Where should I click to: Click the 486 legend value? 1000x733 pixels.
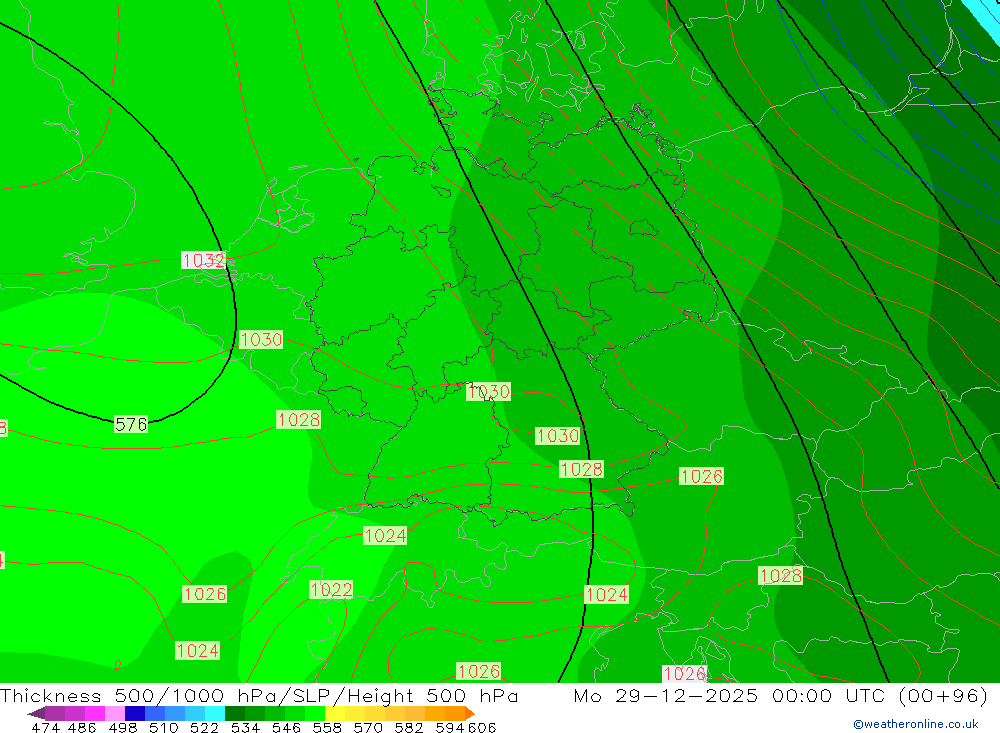82,727
